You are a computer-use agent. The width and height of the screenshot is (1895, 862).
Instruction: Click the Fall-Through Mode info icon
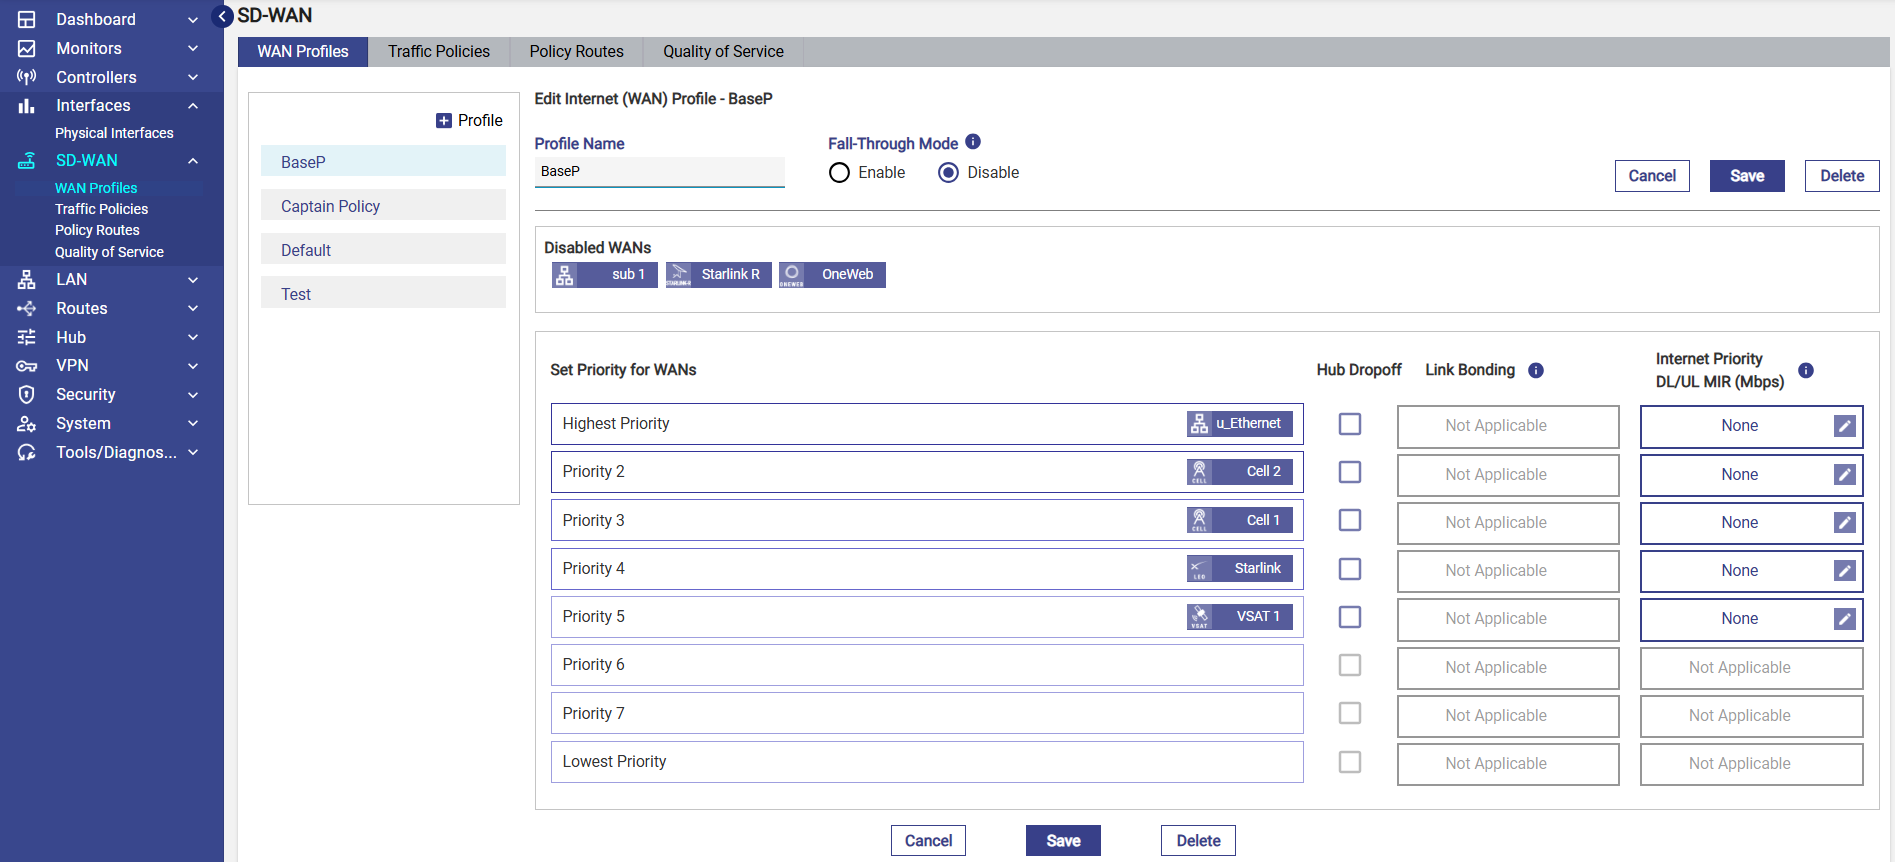(x=973, y=142)
